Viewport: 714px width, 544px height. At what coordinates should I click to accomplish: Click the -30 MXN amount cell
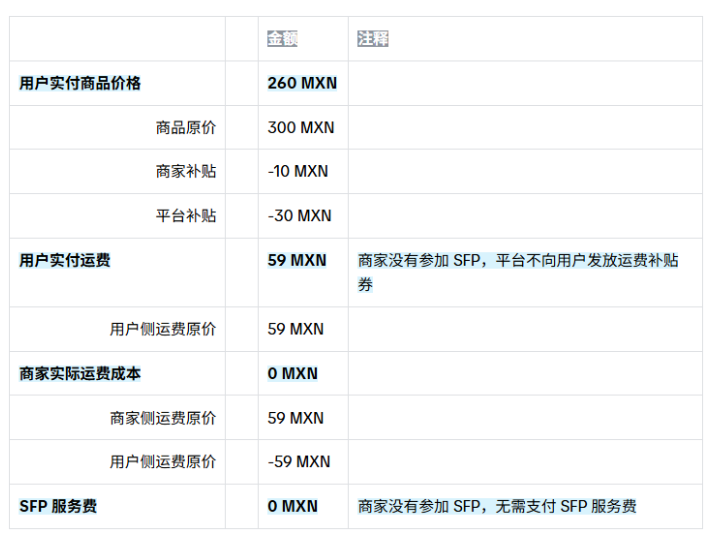(299, 216)
